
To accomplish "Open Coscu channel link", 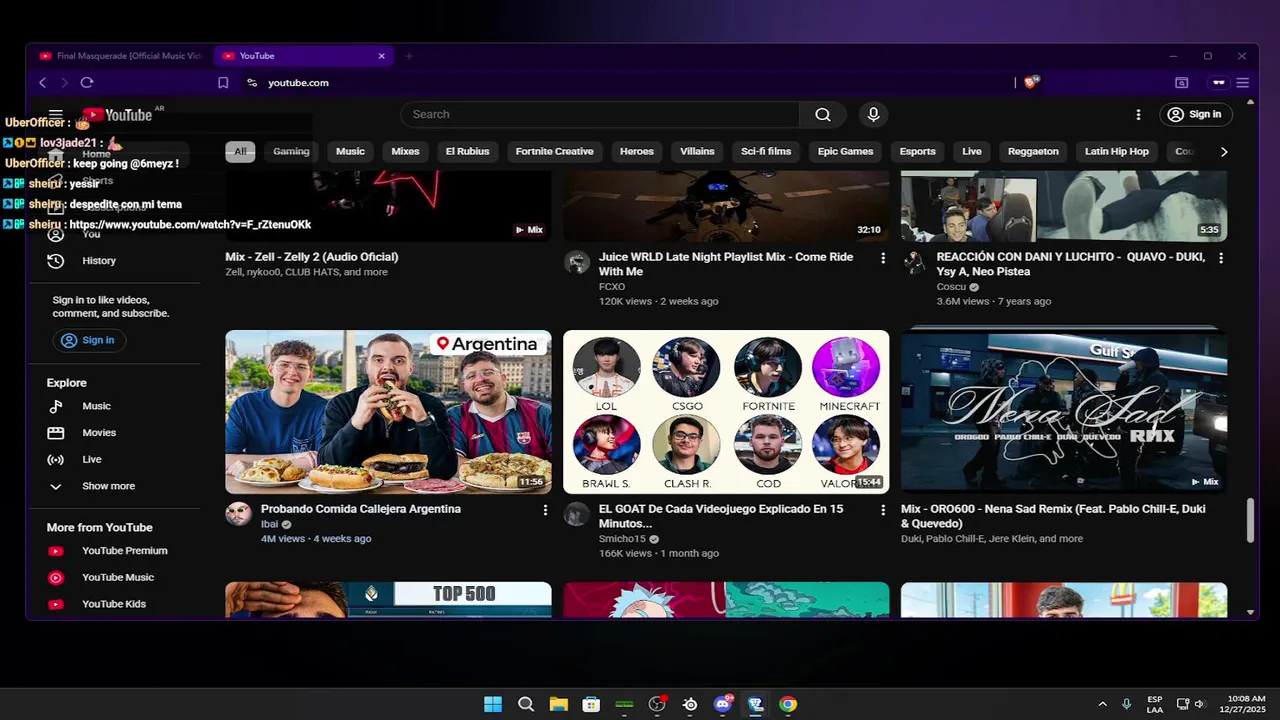I will tap(950, 287).
